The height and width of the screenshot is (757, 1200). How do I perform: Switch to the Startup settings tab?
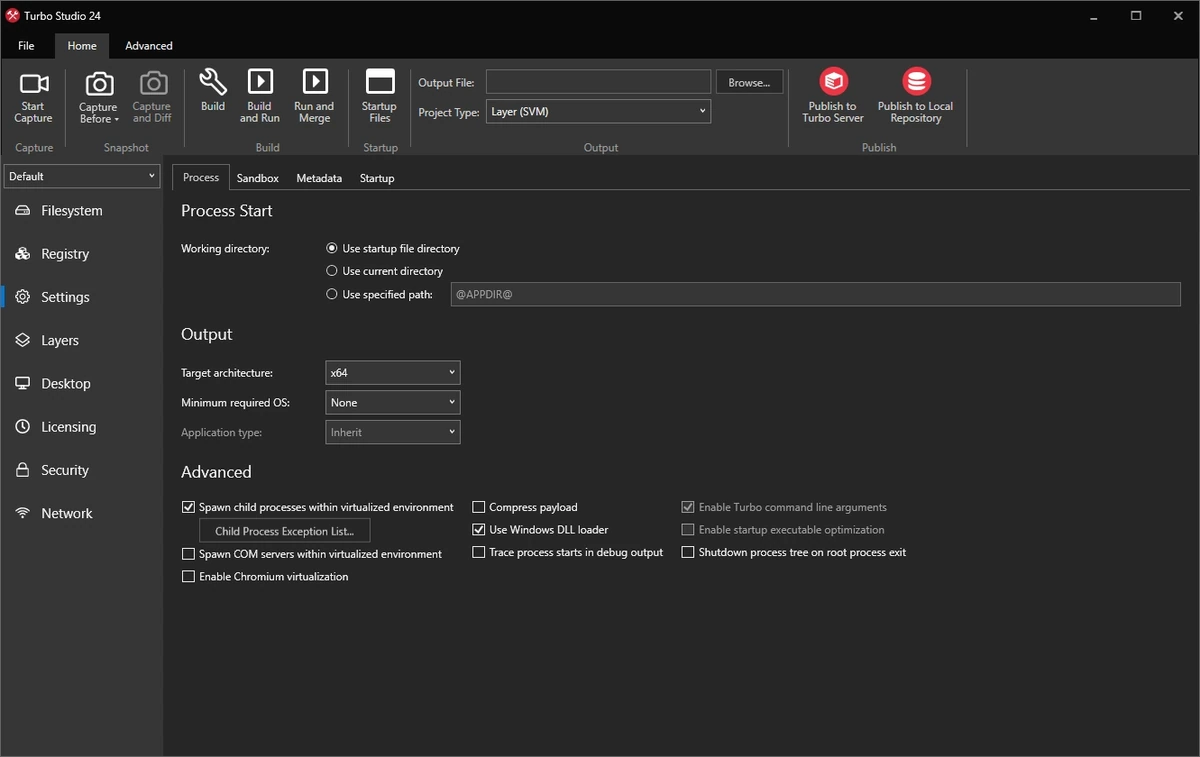point(377,178)
